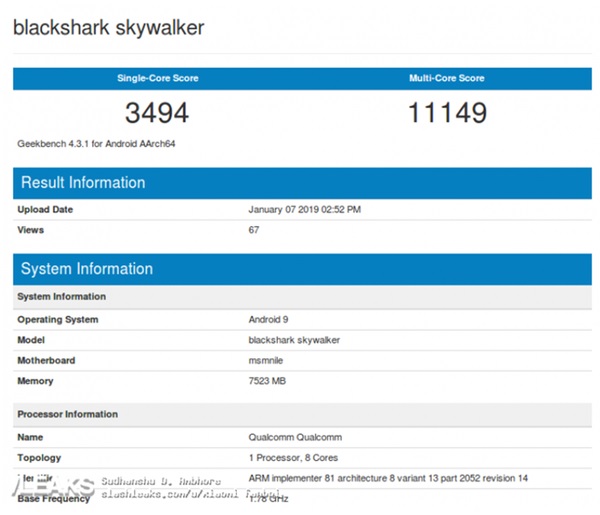
Task: Click the msmnile motherboard value
Action: (x=266, y=360)
